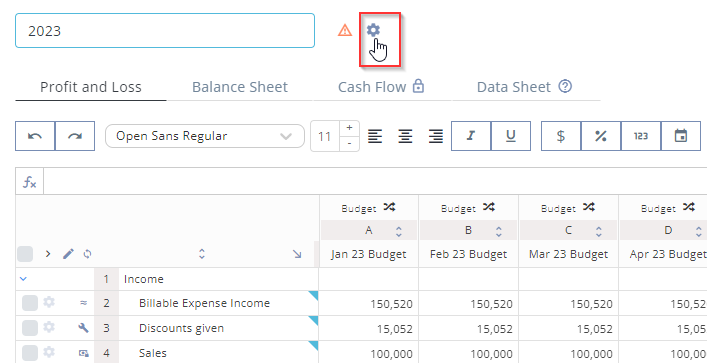Click approximate symbol icon on row 2
Screen dimensions: 707x363
(x=83, y=303)
